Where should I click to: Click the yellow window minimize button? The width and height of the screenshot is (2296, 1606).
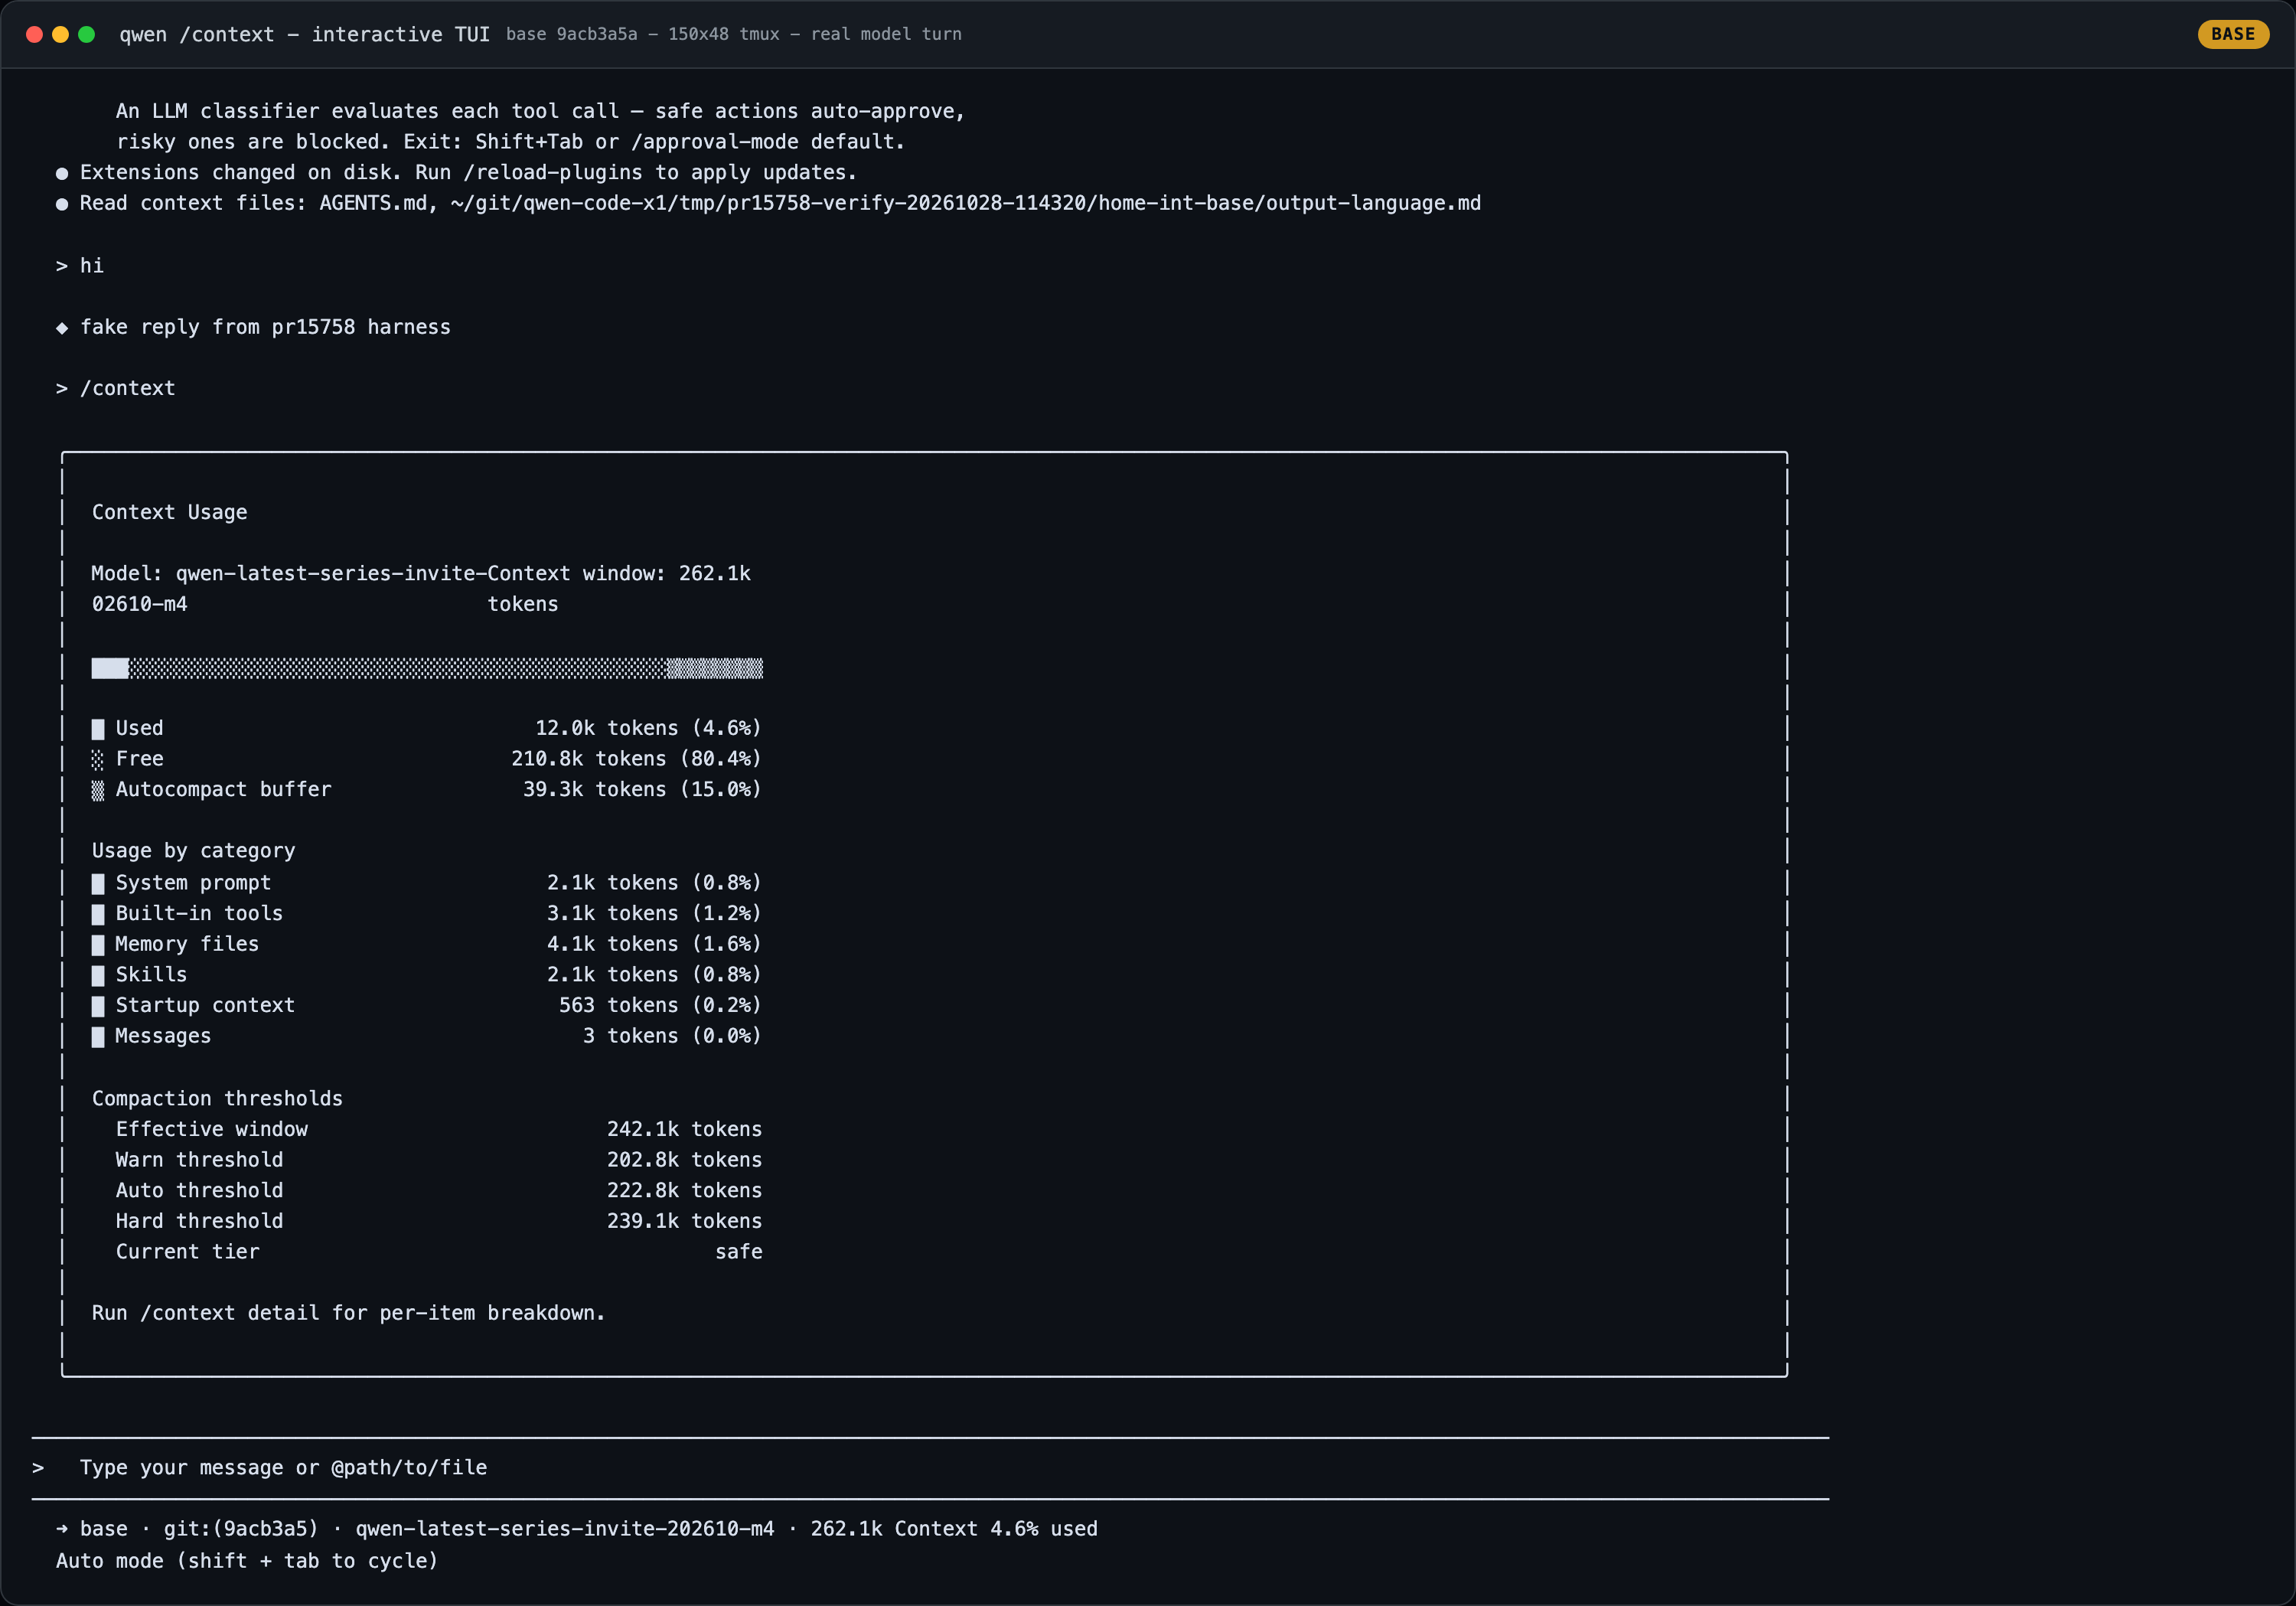click(60, 34)
